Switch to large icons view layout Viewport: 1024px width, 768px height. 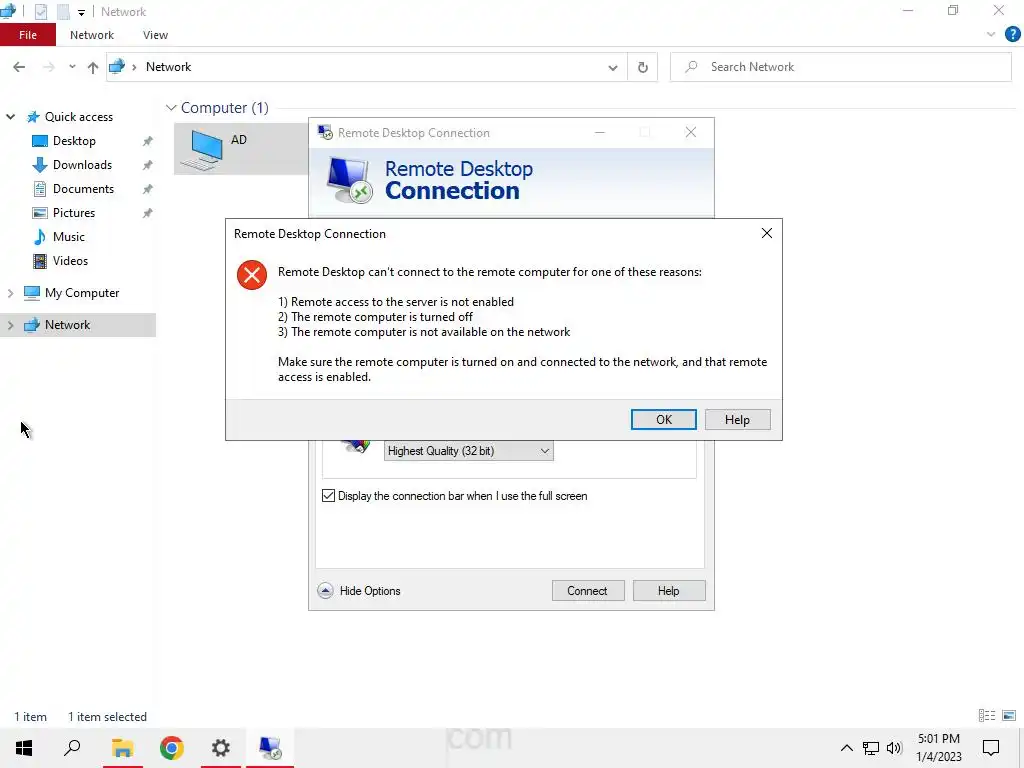pyautogui.click(x=1009, y=716)
